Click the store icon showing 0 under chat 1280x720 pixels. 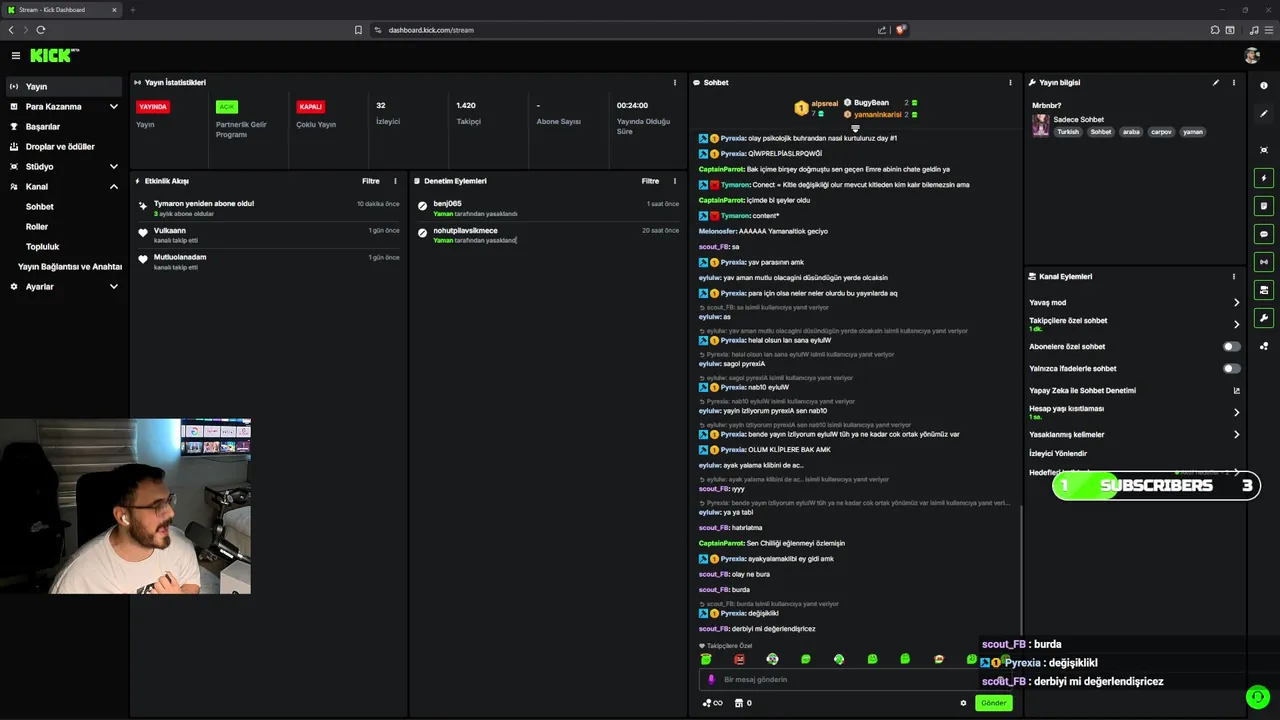point(743,703)
